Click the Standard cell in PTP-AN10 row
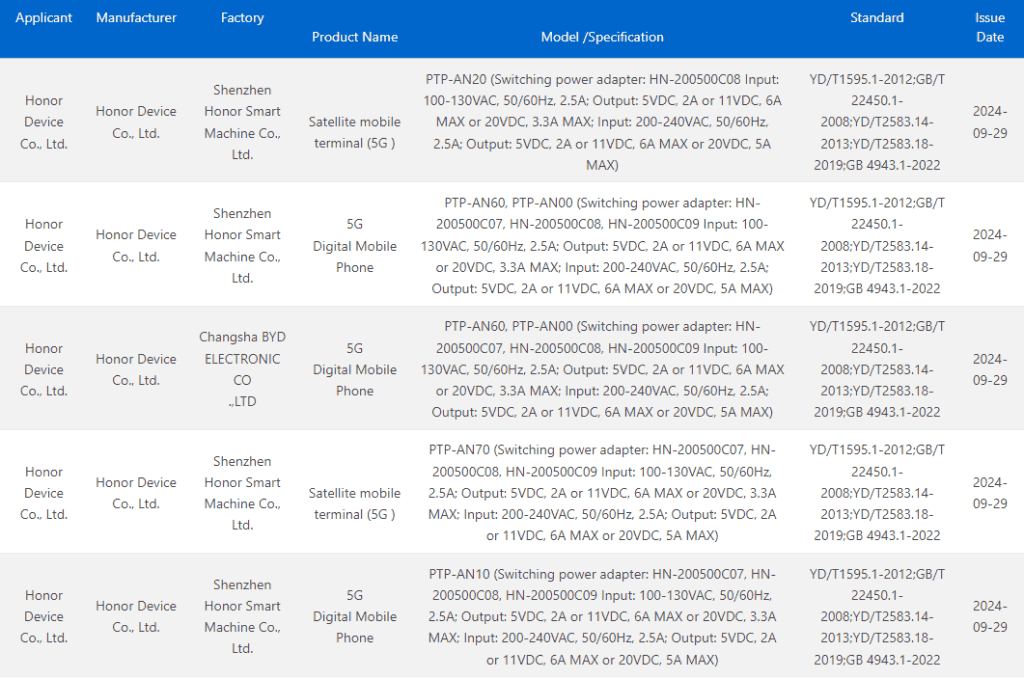Viewport: 1024px width, 679px height. click(x=876, y=617)
